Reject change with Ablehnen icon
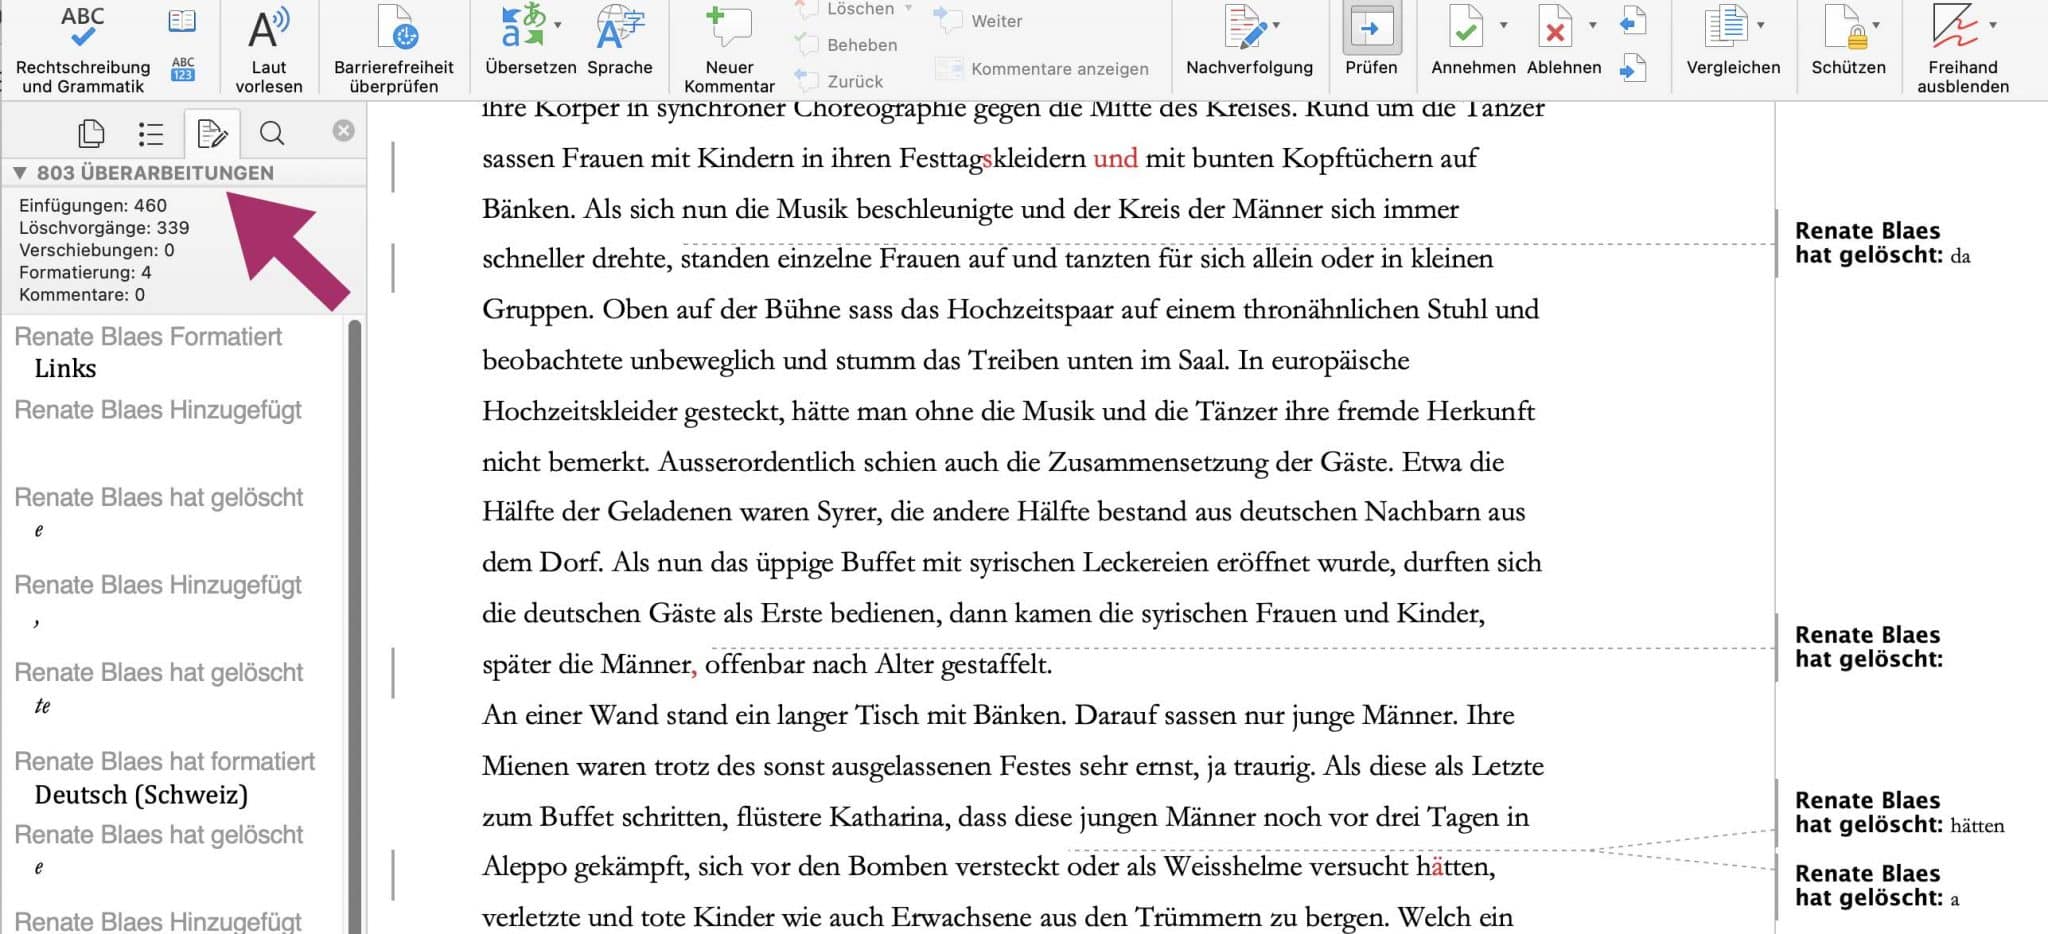 tap(1555, 27)
